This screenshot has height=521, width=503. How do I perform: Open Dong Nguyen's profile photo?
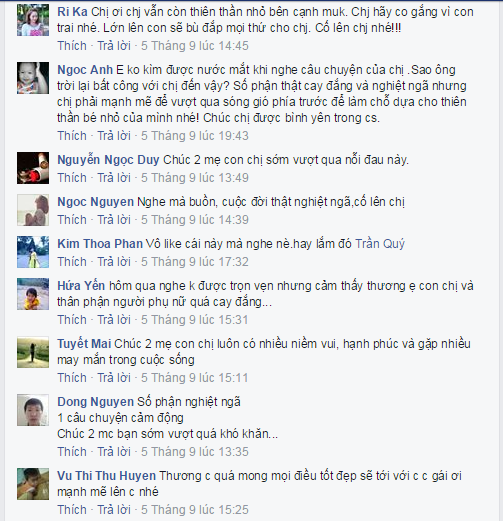33,410
